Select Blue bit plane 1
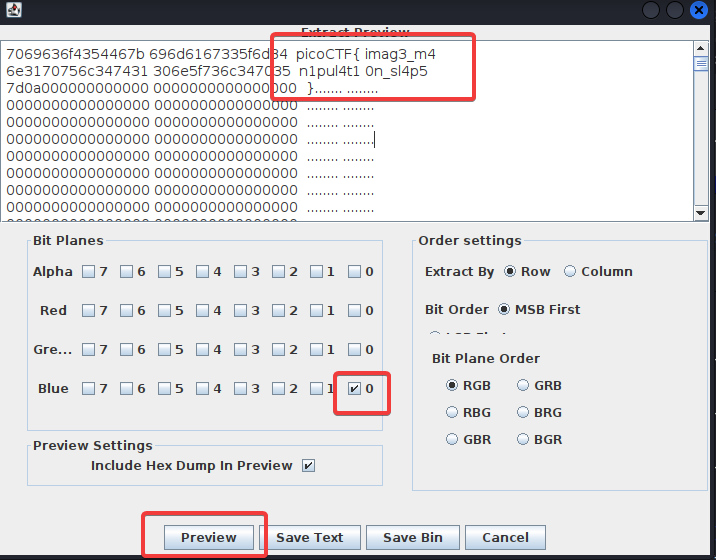716x560 pixels. tap(316, 389)
